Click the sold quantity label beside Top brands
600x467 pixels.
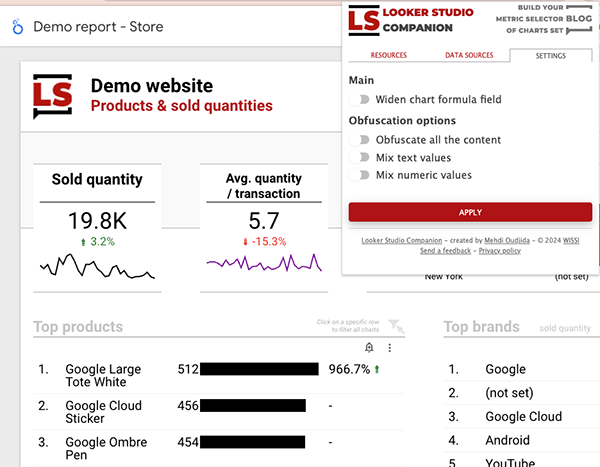point(565,328)
